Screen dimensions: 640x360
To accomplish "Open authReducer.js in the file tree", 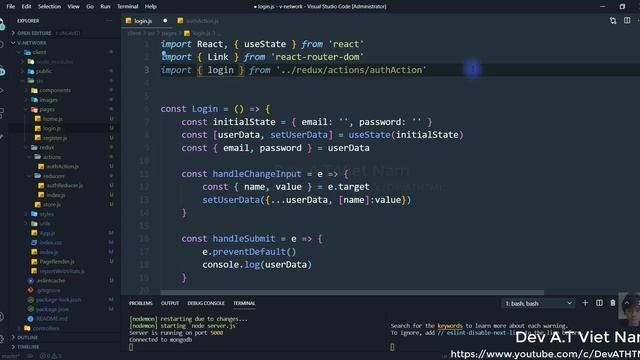I will 64,185.
